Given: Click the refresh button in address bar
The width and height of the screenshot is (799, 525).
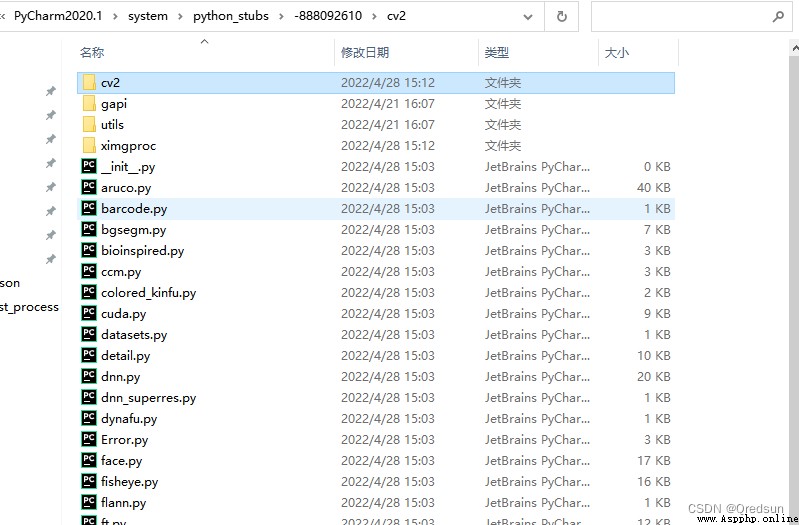Looking at the screenshot, I should click(x=562, y=16).
